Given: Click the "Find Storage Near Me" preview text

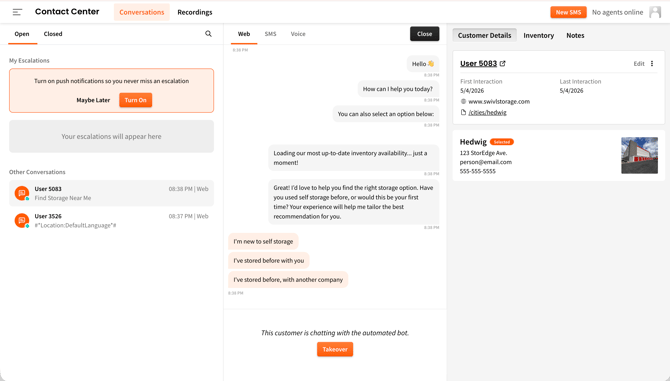Looking at the screenshot, I should point(63,198).
